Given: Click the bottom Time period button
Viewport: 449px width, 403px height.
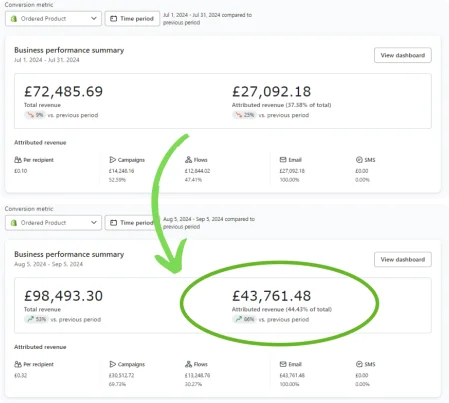Looking at the screenshot, I should [x=132, y=223].
